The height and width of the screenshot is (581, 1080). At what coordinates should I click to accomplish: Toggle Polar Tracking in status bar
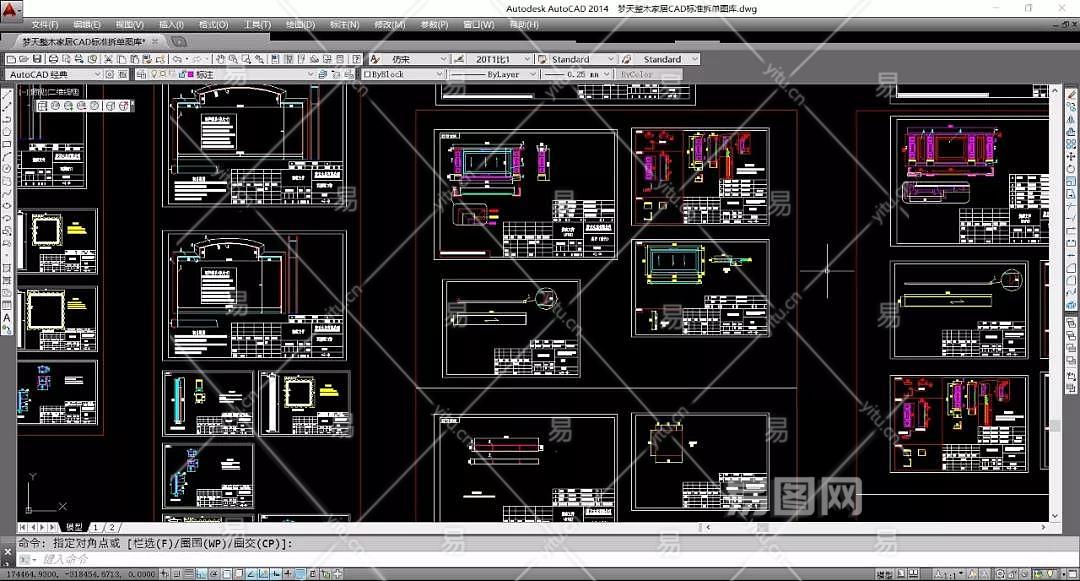click(x=213, y=573)
